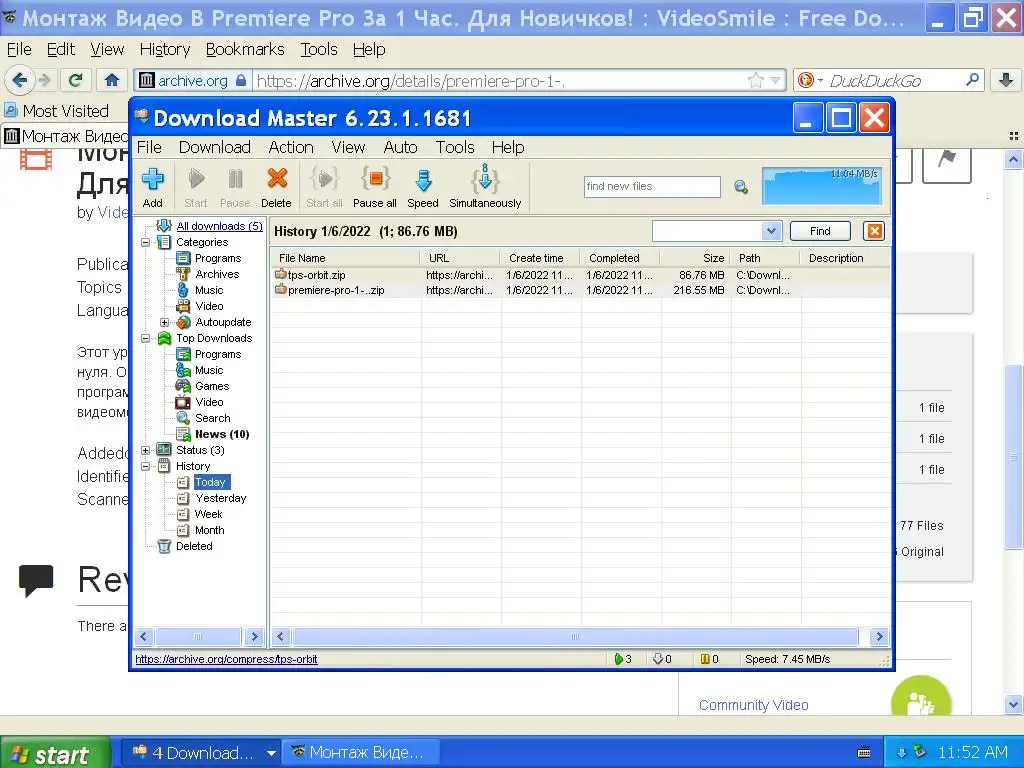This screenshot has height=768, width=1024.
Task: Click Firefox Reload button
Action: 75,80
